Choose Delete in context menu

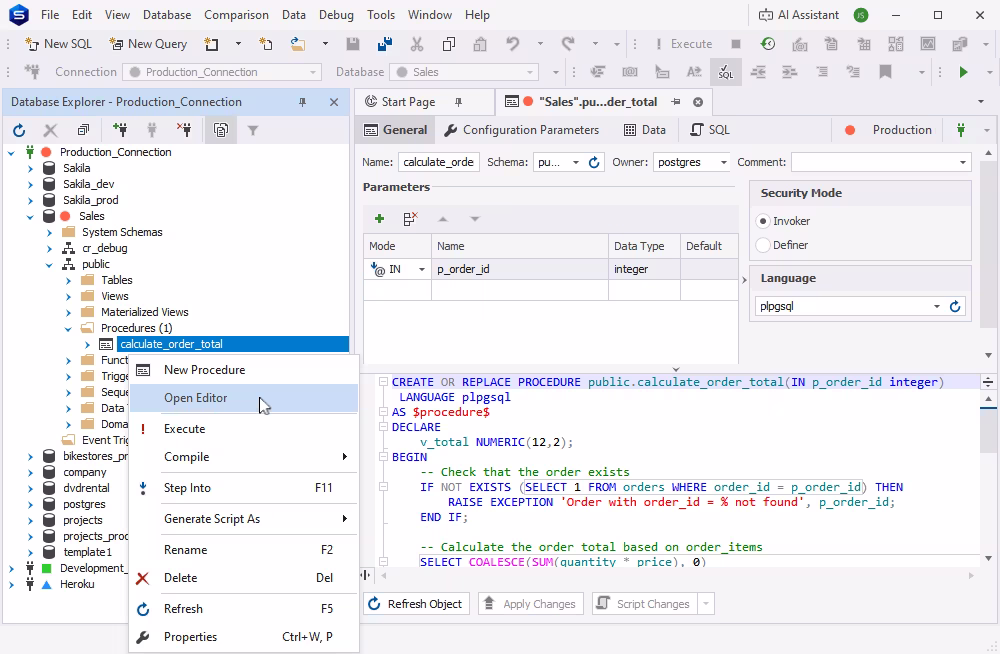click(244, 578)
